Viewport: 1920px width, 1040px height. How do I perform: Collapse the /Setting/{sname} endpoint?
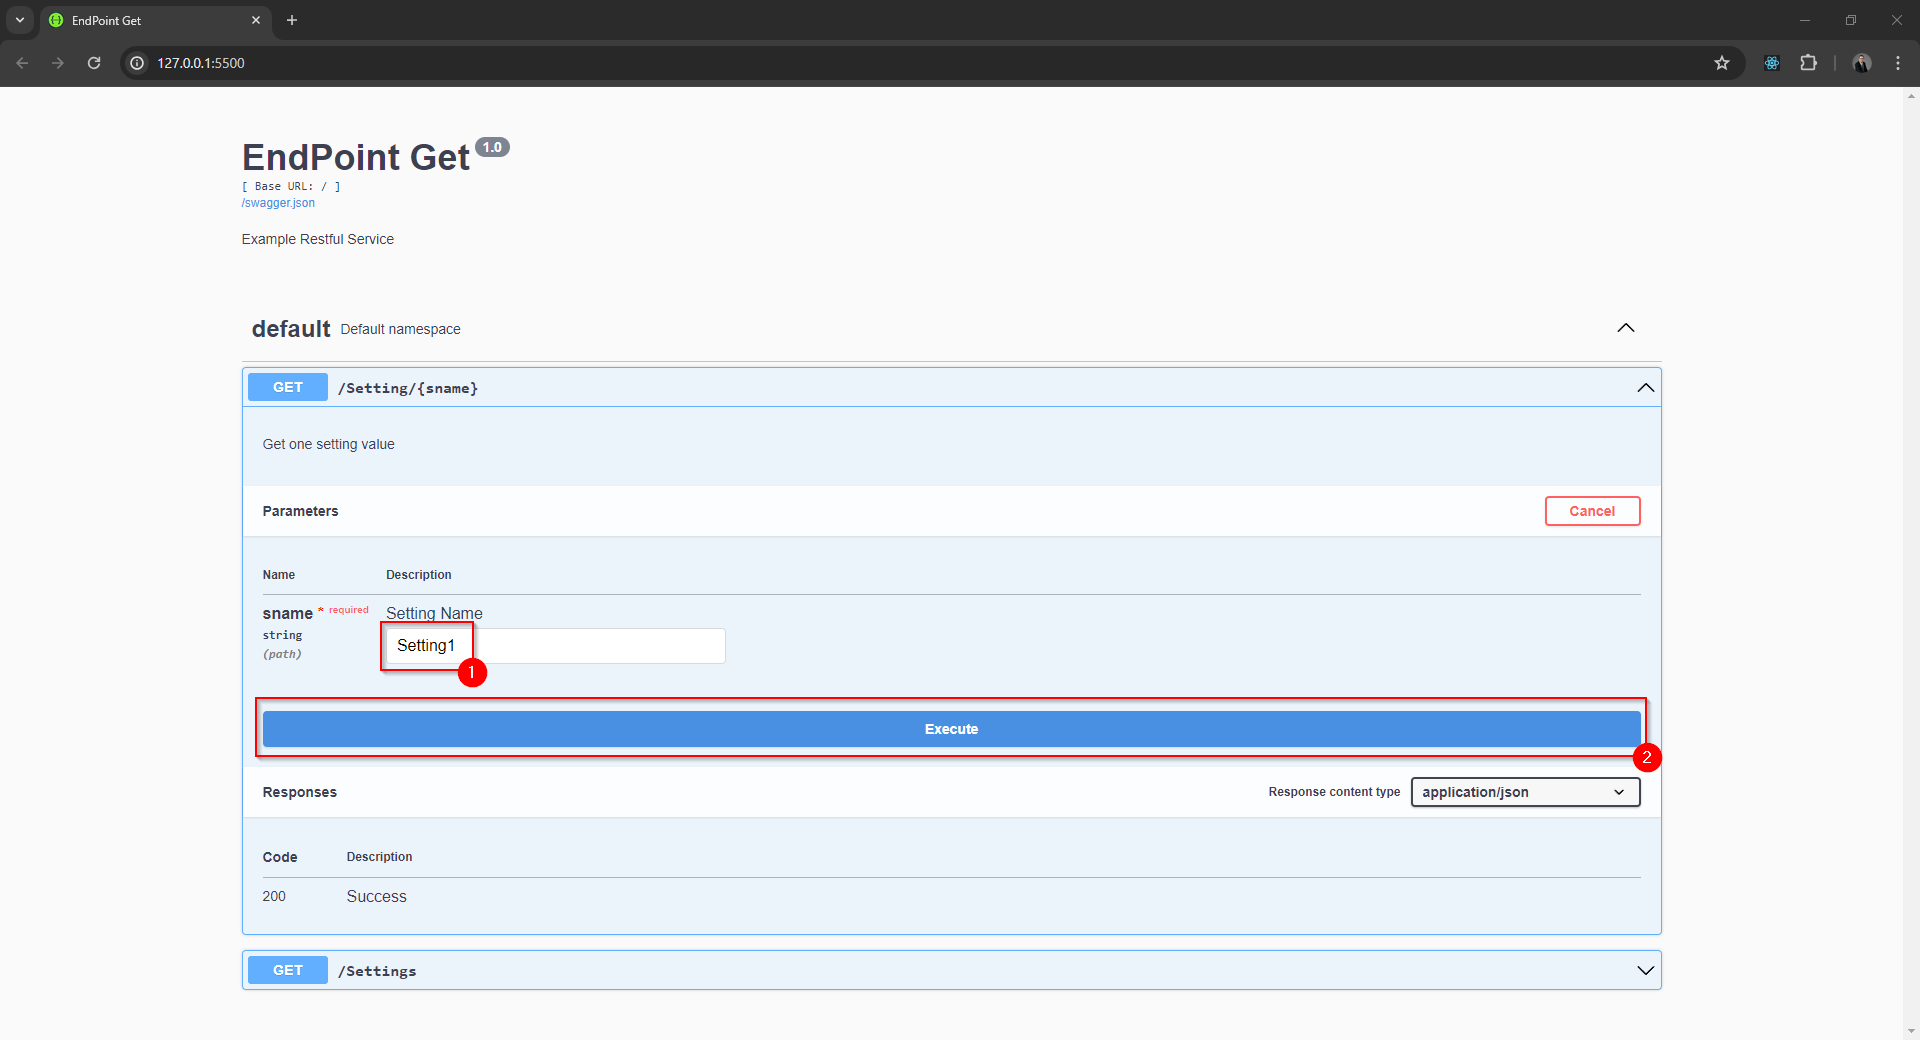coord(1644,388)
